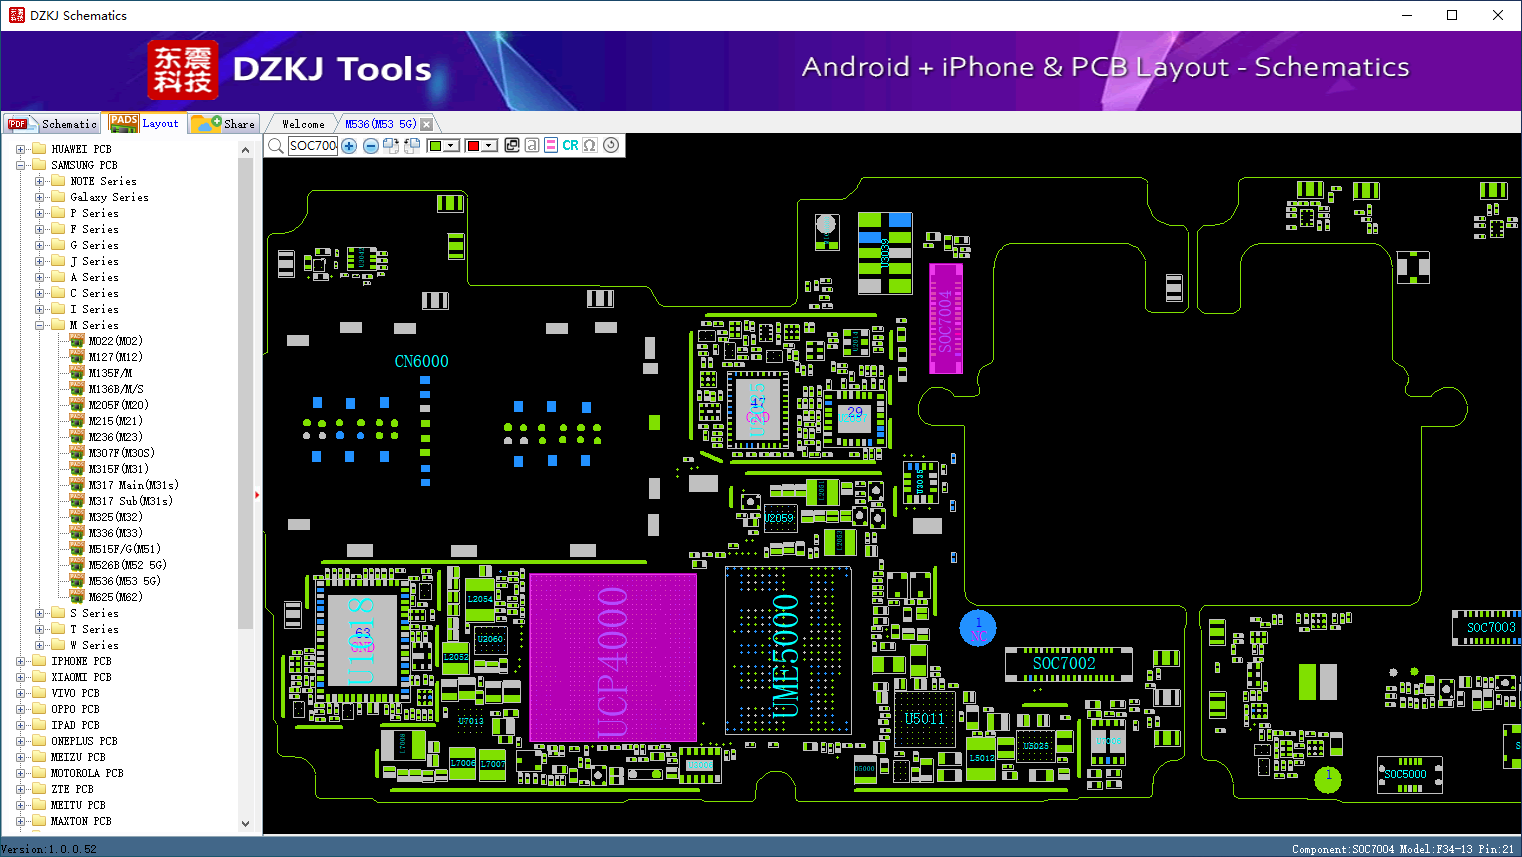Viewport: 1522px width, 857px height.
Task: Collapse the M Series tree node
Action: click(x=40, y=325)
